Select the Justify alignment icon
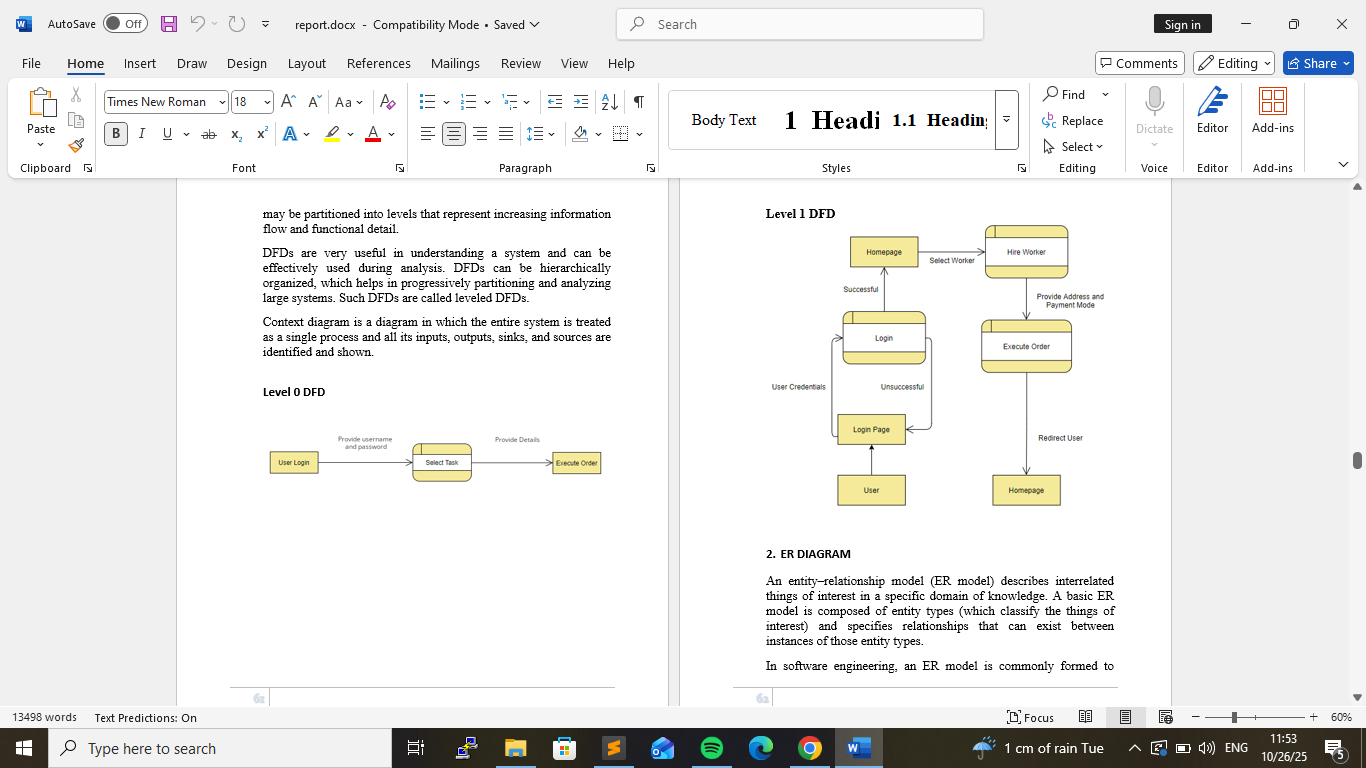 (x=506, y=134)
